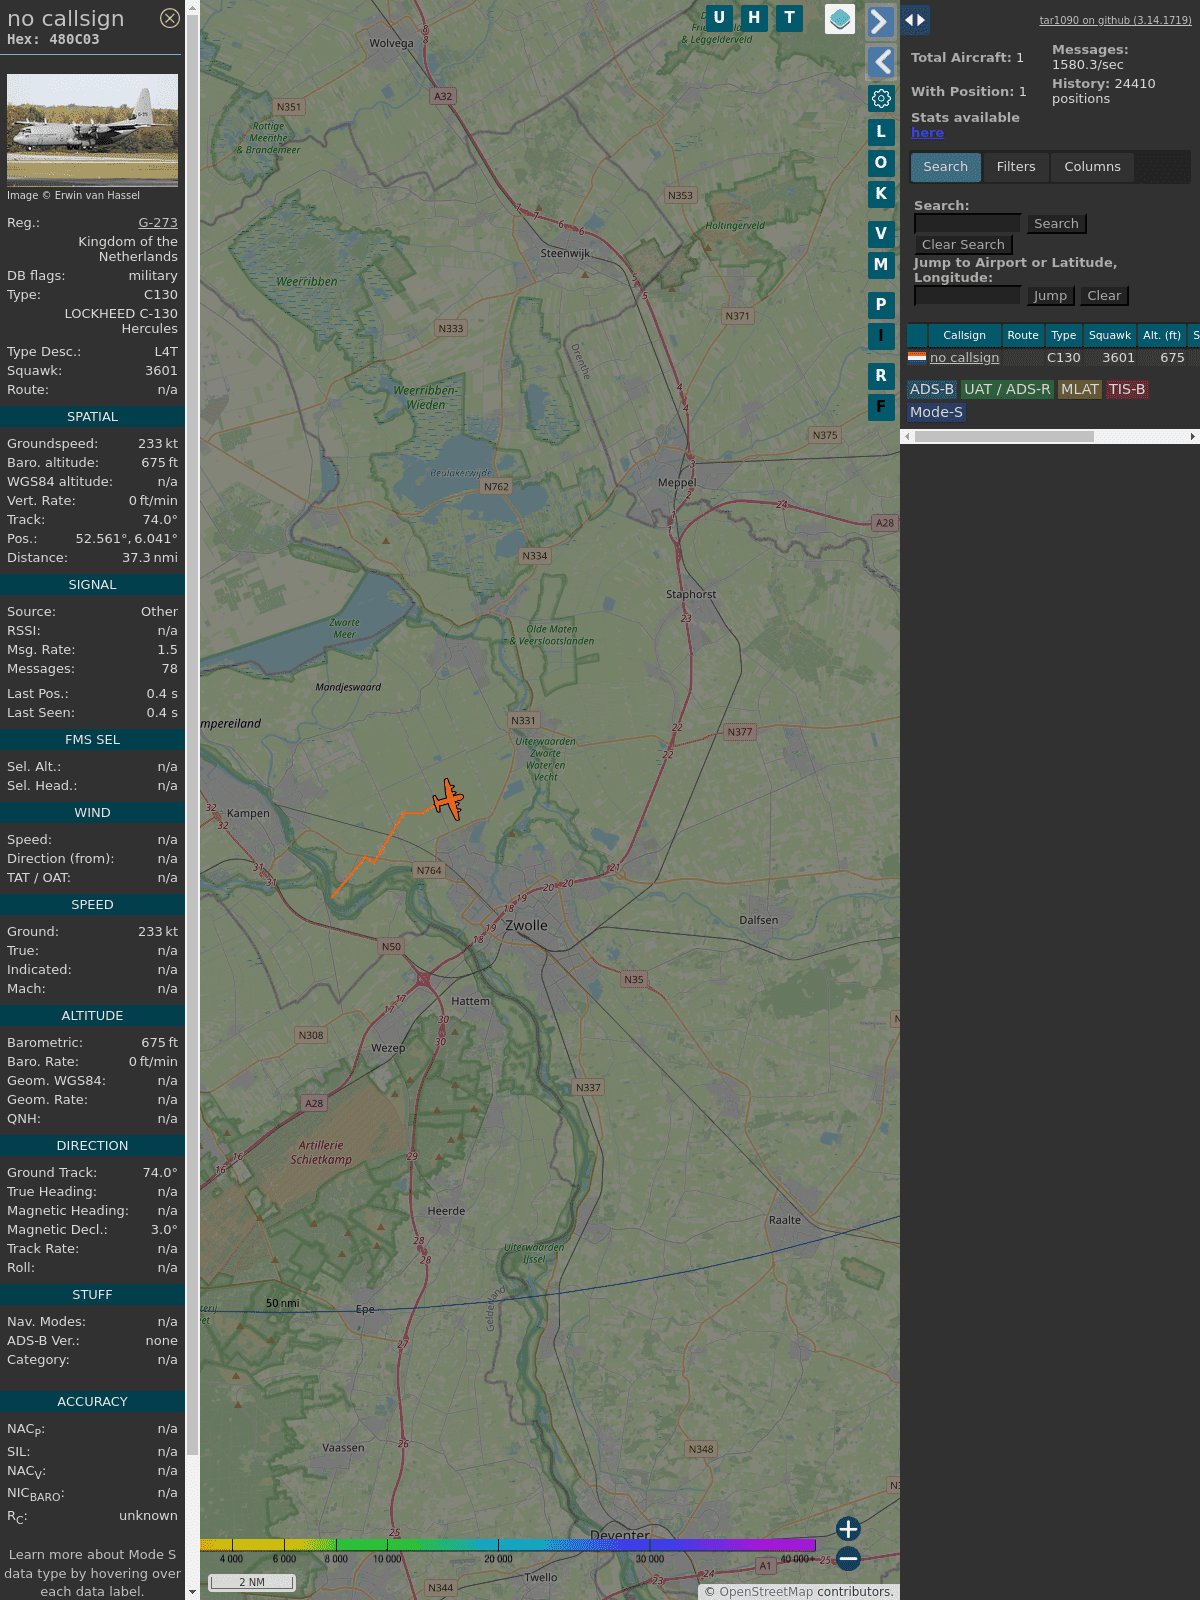
Task: Zoom out the map with minus
Action: (x=848, y=1558)
